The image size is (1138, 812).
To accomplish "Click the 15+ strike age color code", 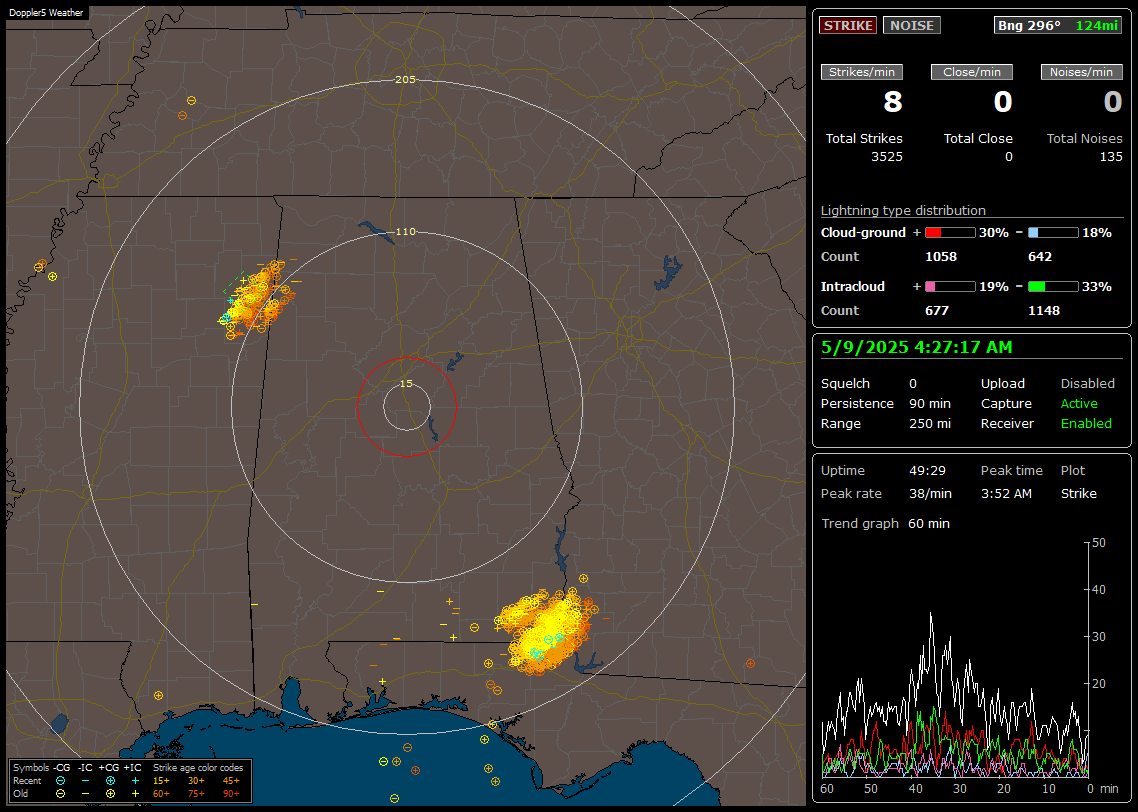I will [161, 781].
